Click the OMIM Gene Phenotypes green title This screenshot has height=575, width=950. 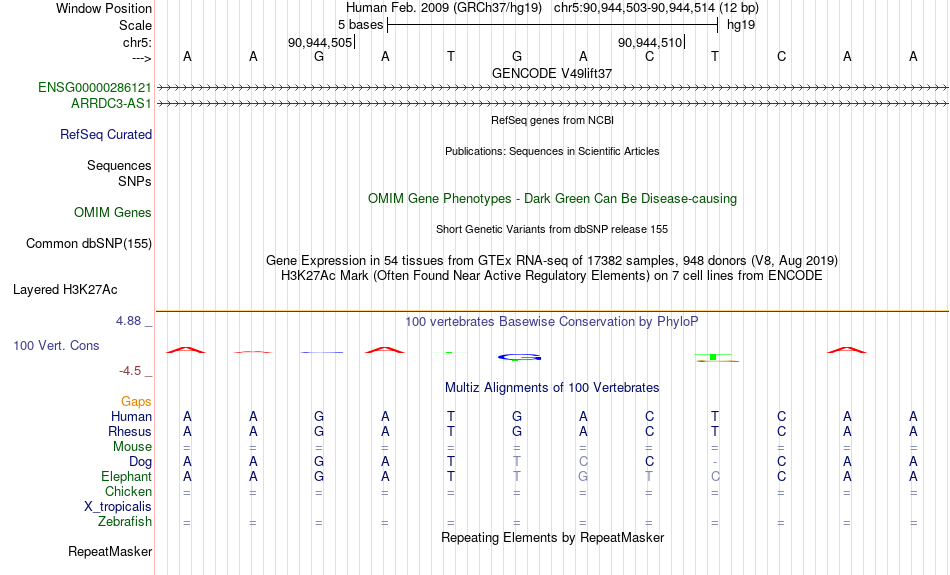pyautogui.click(x=553, y=199)
